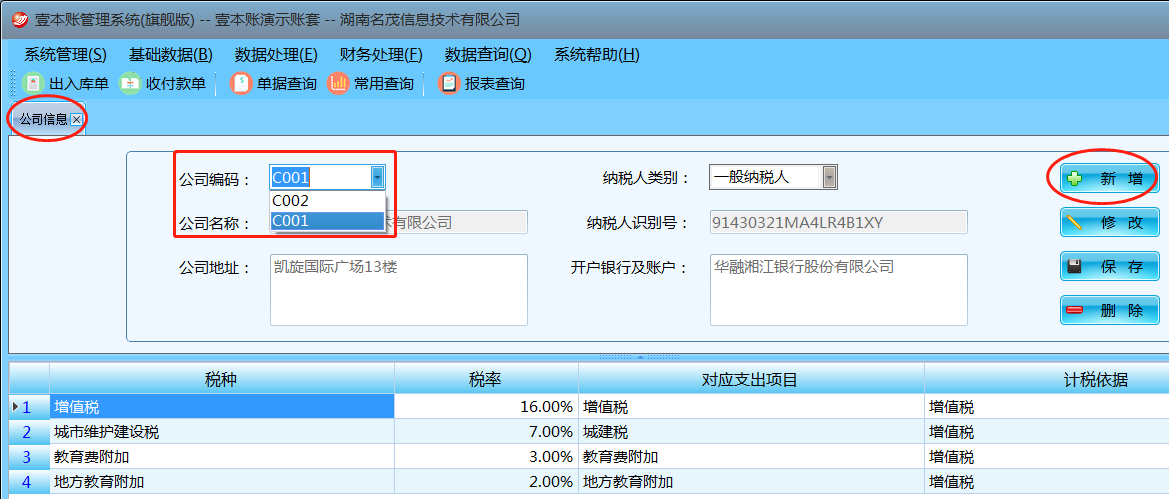The image size is (1169, 499).
Task: Click the 纳税人识别号 field
Action: tap(839, 222)
